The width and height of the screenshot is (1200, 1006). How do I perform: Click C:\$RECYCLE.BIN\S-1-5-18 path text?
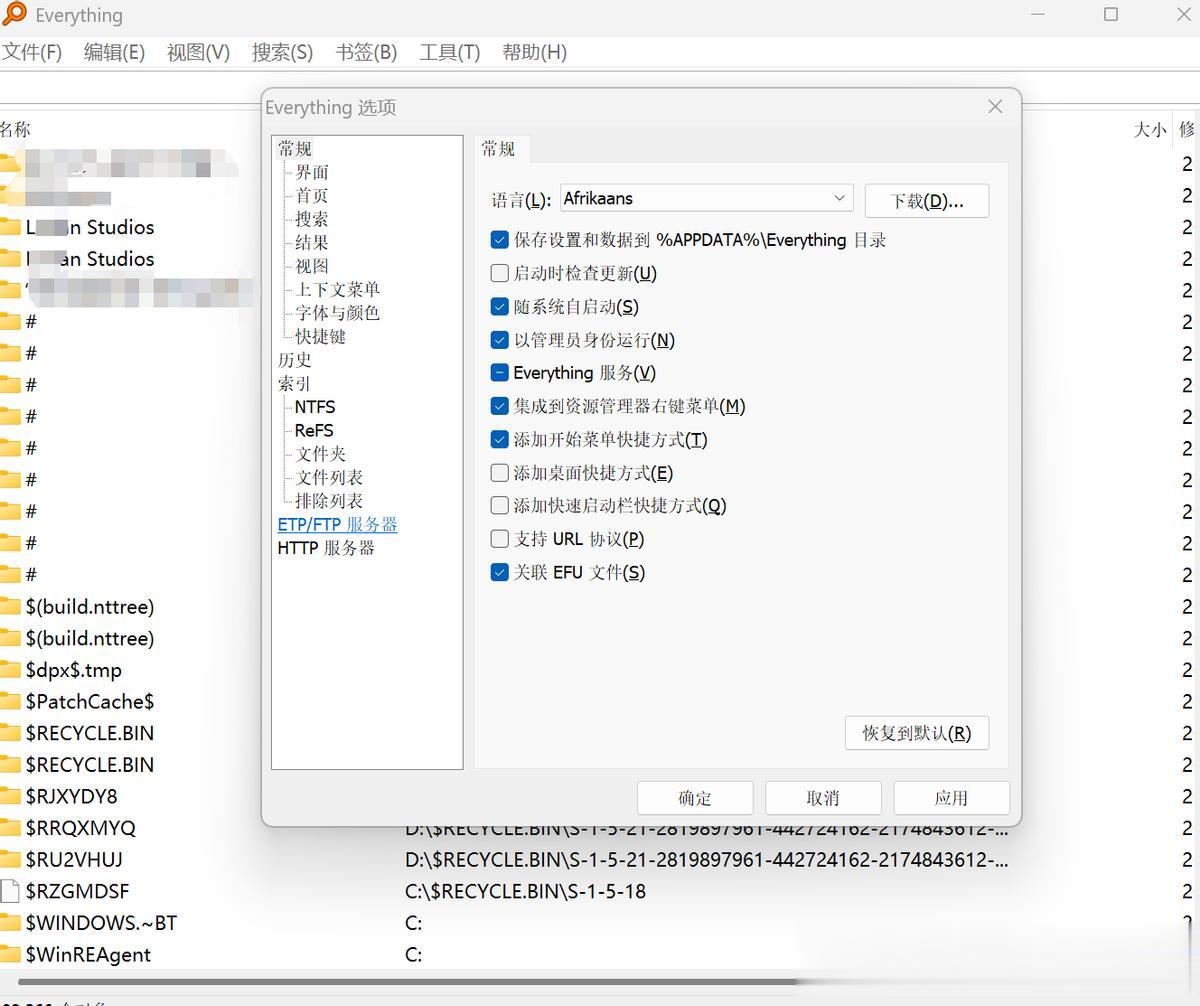[x=525, y=891]
